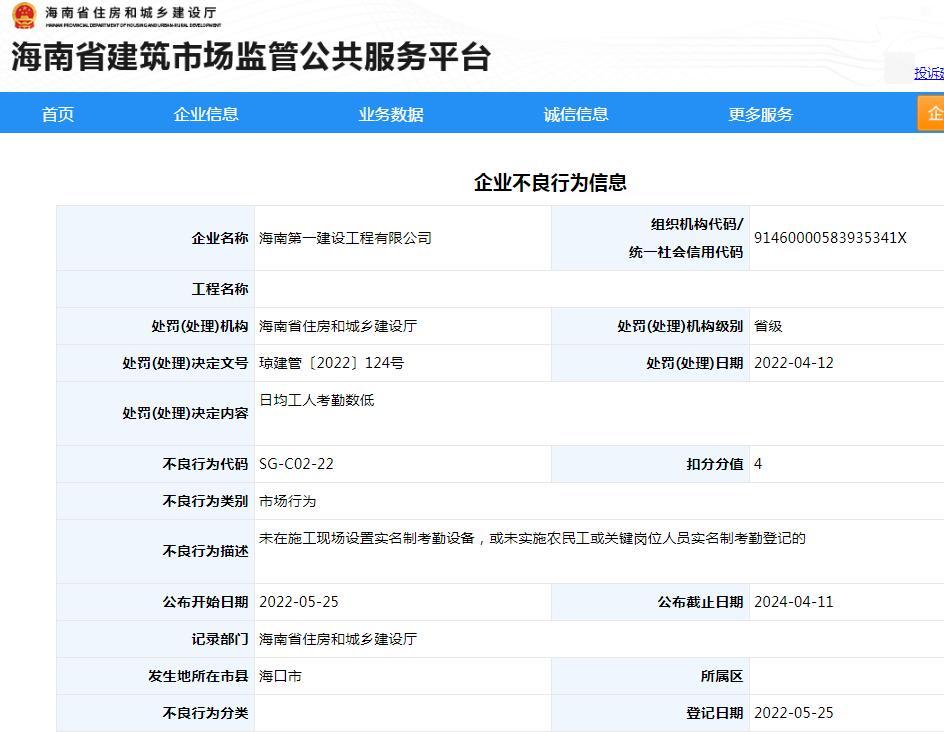Select document number 琼建管〔2022〕124号
Viewport: 944px width, 732px height.
pyautogui.click(x=331, y=363)
